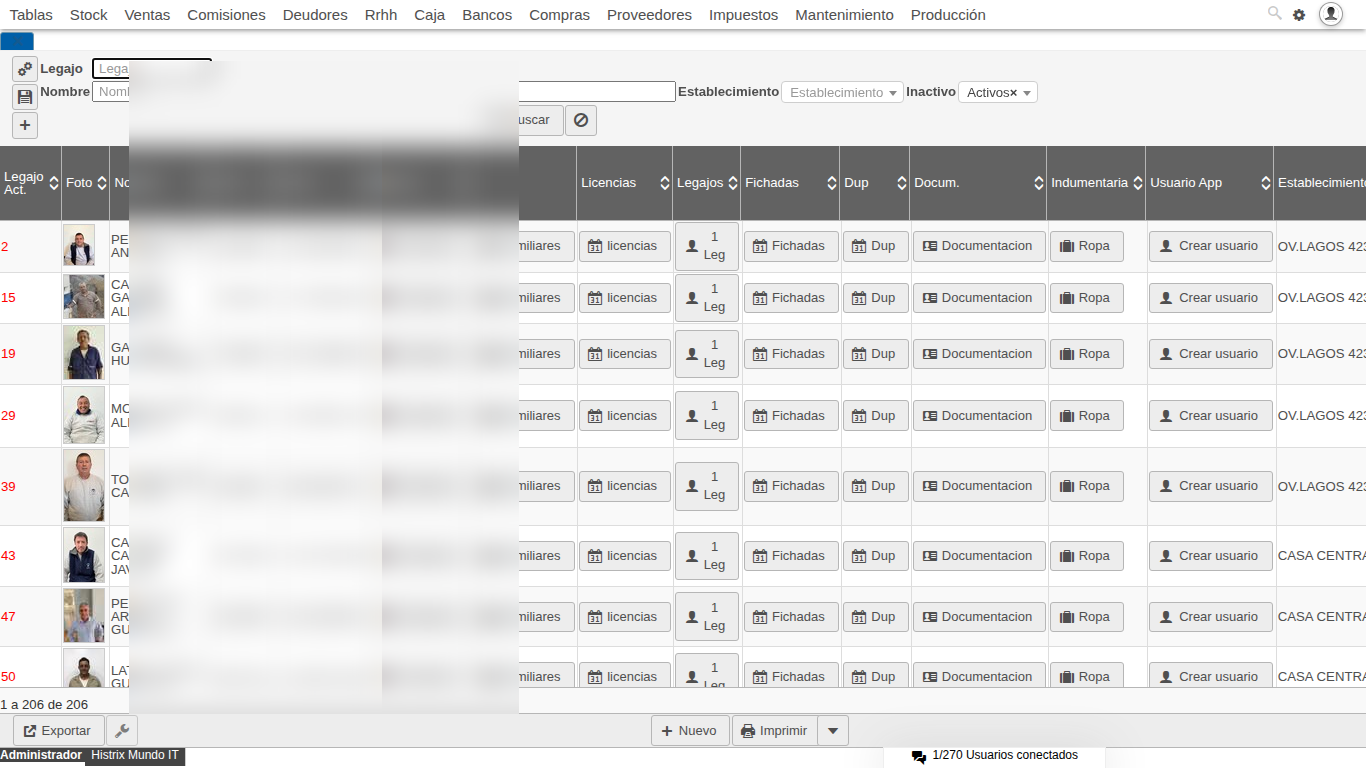Viewport: 1366px width, 768px height.
Task: Click the gears icon beside Legajo
Action: tap(25, 69)
